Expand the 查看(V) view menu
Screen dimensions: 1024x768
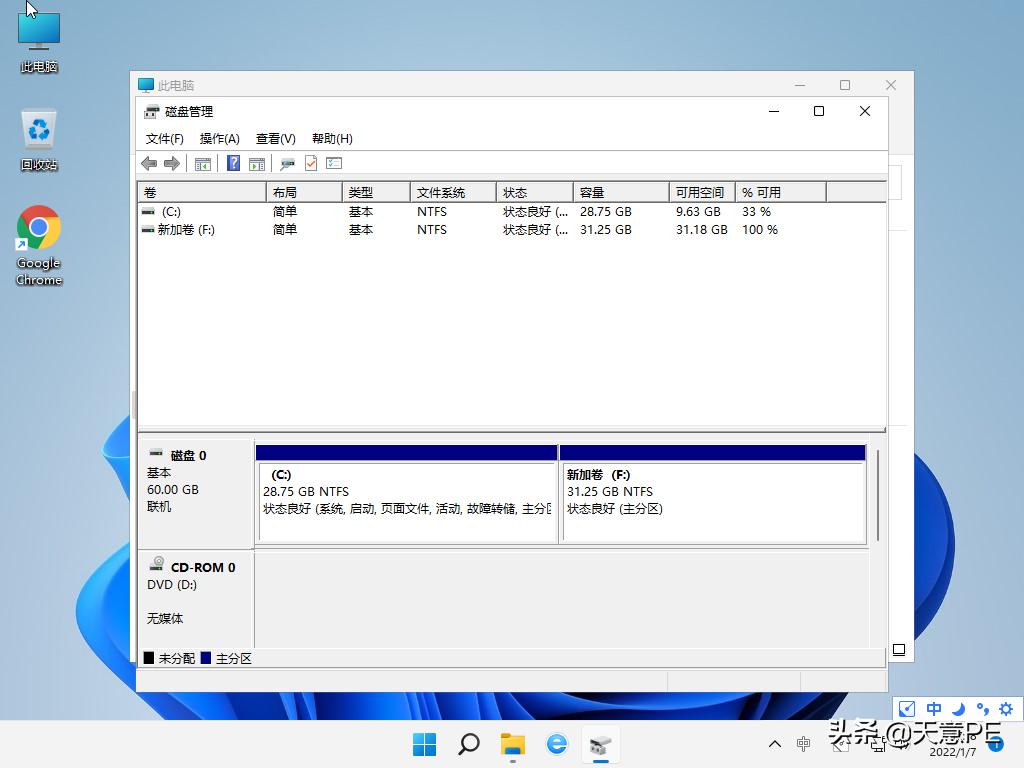click(x=275, y=138)
